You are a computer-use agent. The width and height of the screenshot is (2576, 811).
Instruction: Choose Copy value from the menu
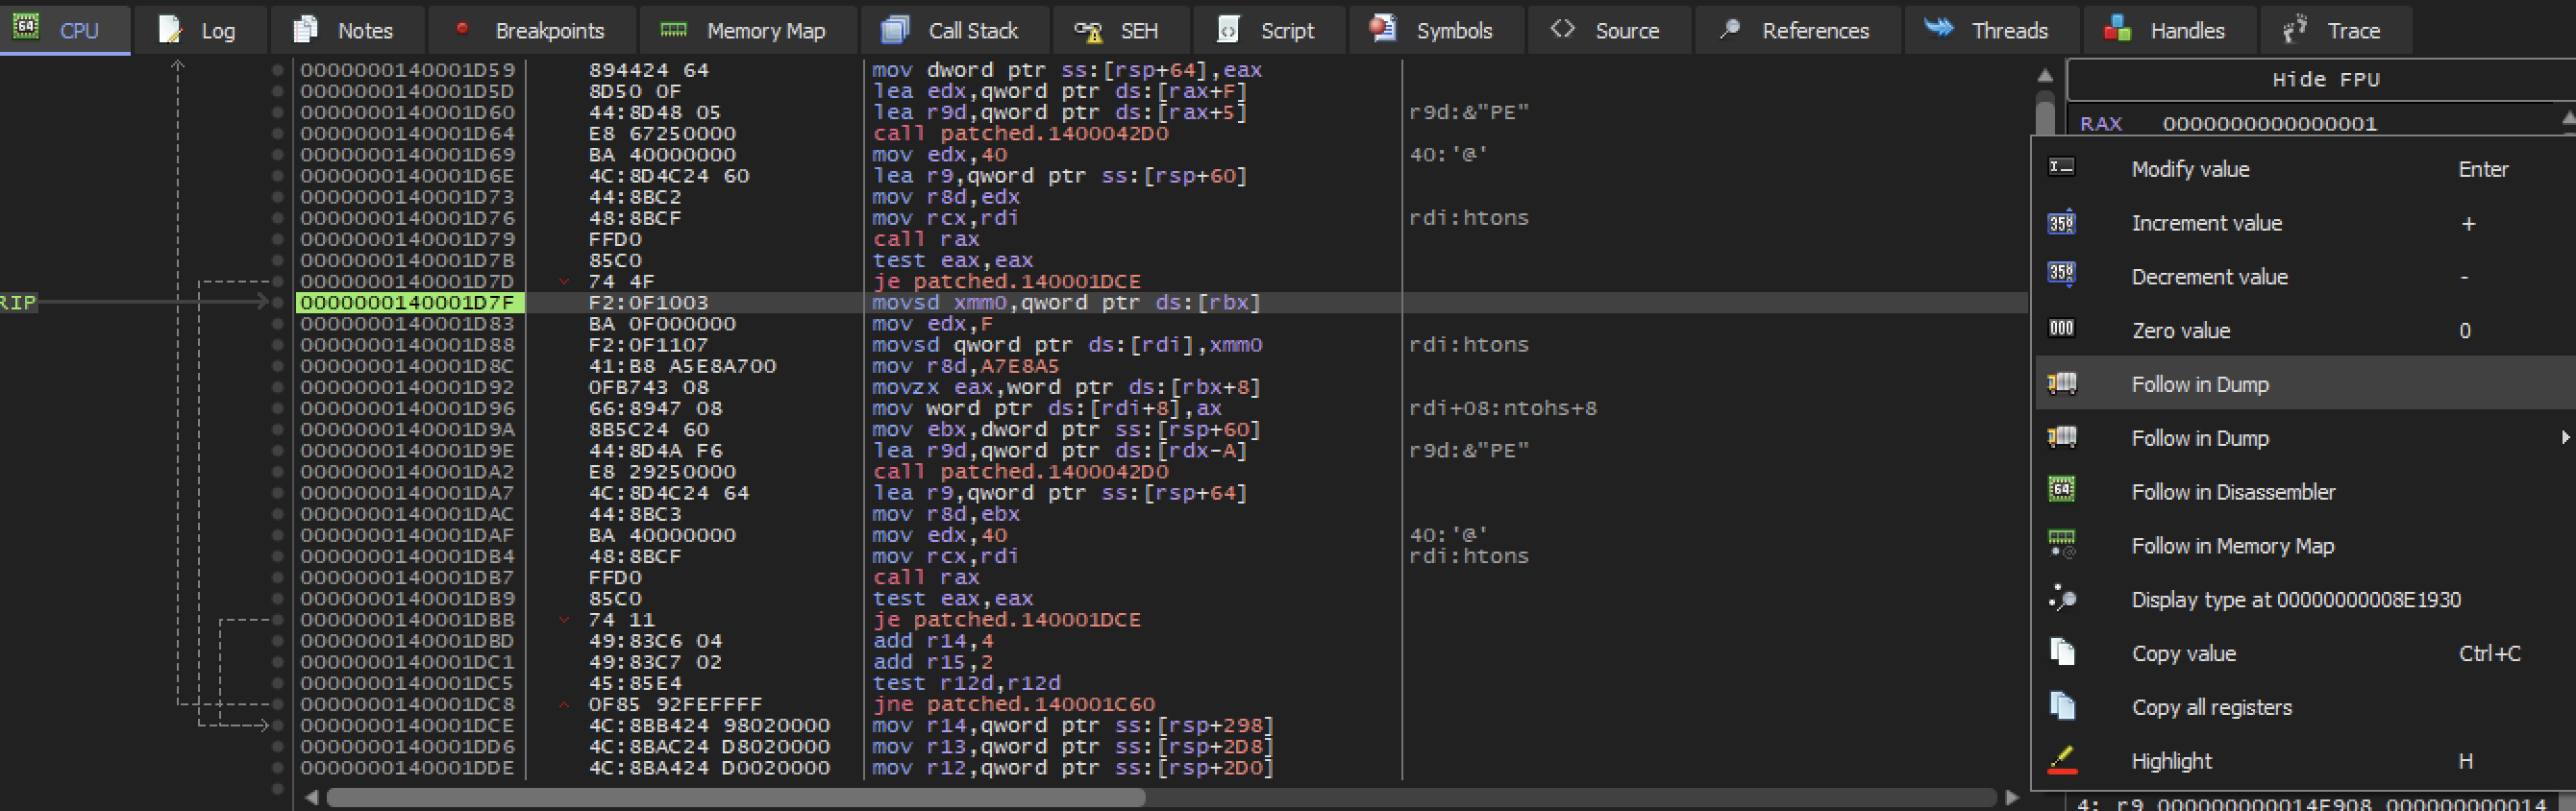tap(2304, 654)
